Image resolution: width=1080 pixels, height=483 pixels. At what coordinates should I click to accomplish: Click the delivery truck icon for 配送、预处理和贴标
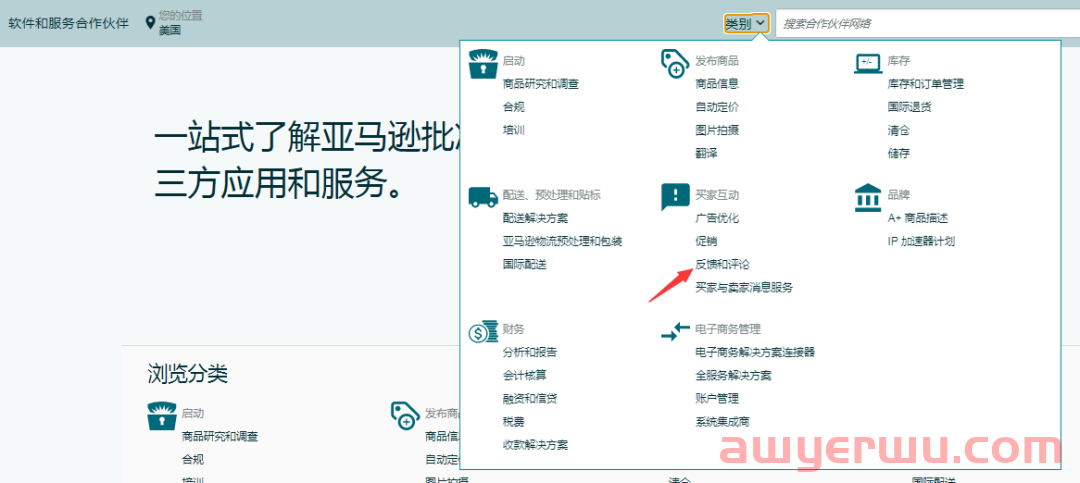[483, 197]
